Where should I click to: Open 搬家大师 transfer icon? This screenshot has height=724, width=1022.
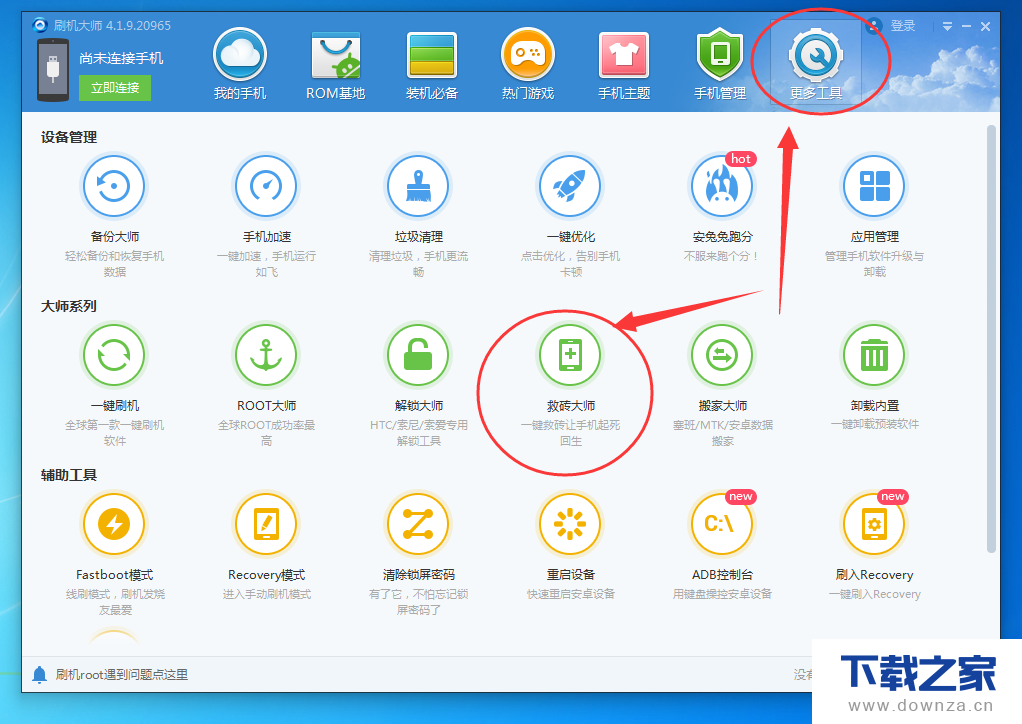pos(722,356)
